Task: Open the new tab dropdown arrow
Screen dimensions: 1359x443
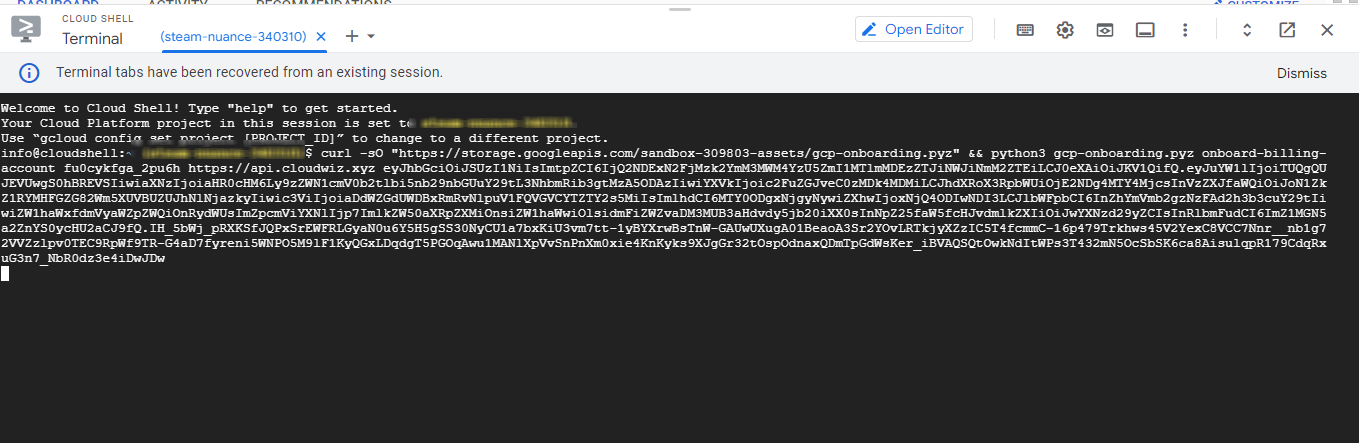Action: pos(371,37)
